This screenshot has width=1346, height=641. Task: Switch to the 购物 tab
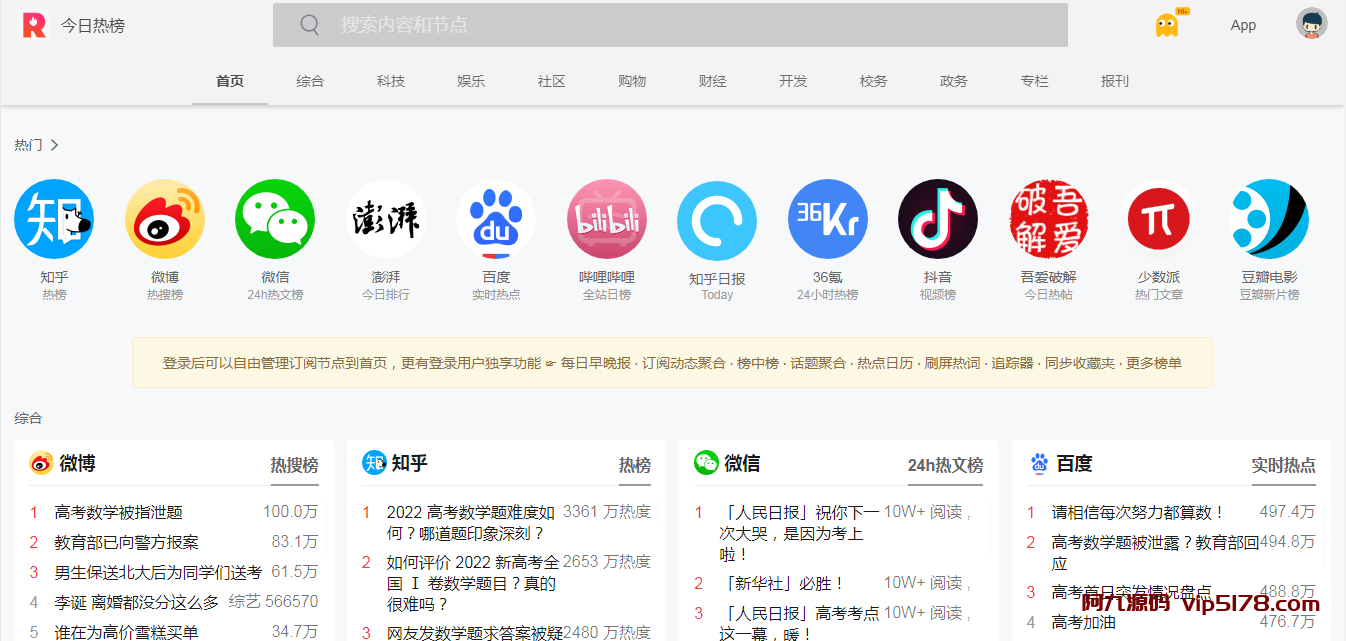tap(632, 81)
